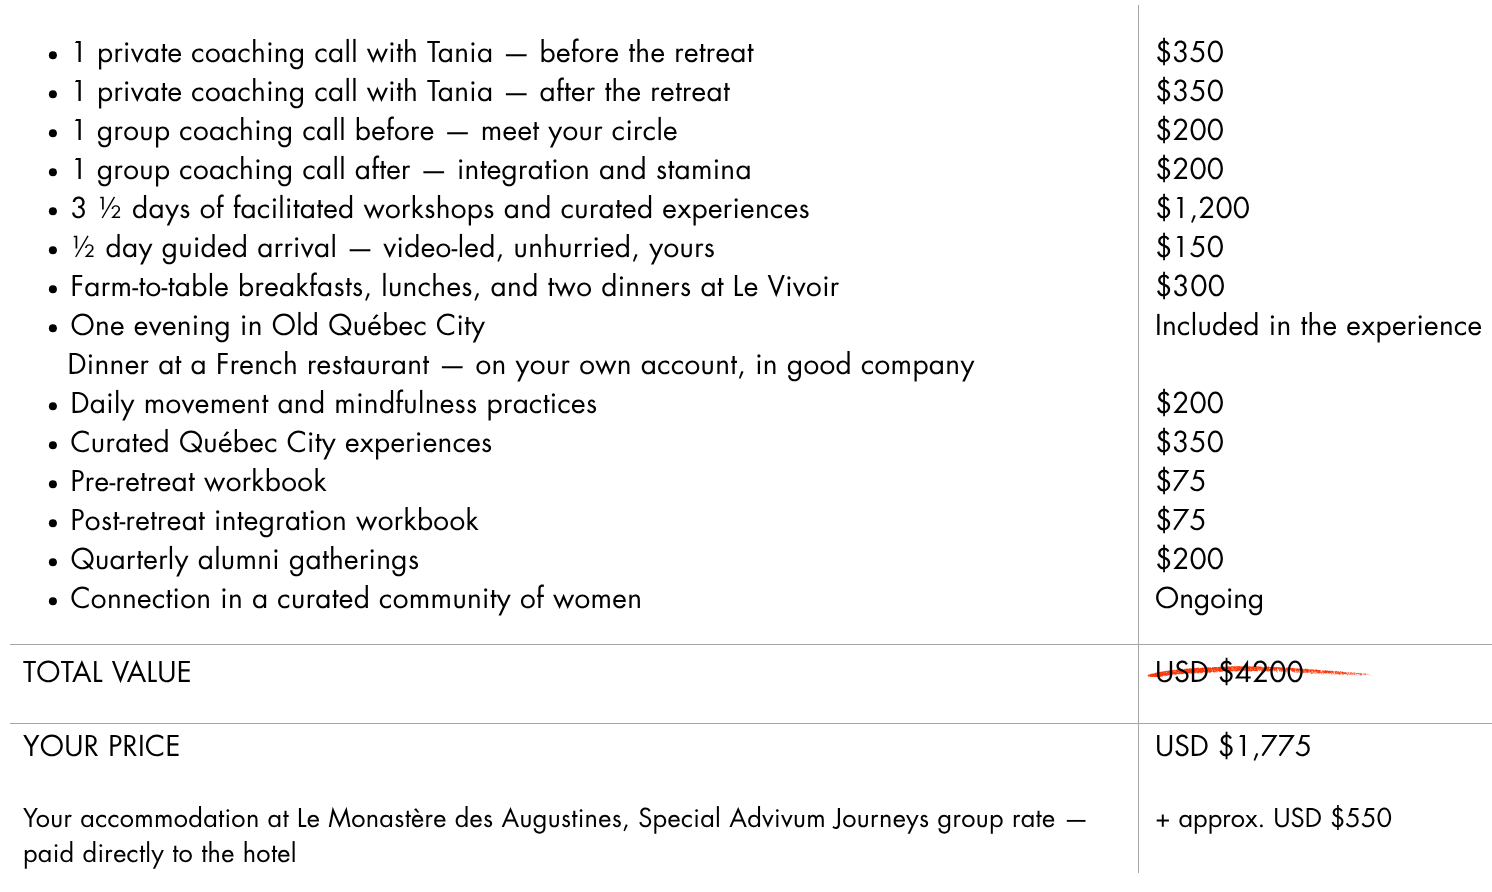Click the USD $1,775 price
The height and width of the screenshot is (892, 1492).
click(1233, 746)
